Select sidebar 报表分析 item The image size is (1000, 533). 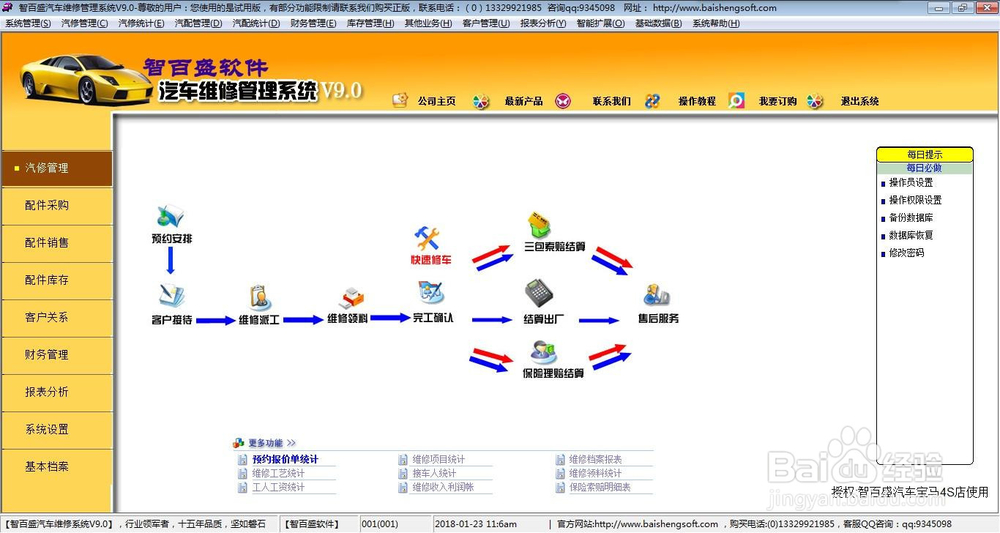(57, 392)
